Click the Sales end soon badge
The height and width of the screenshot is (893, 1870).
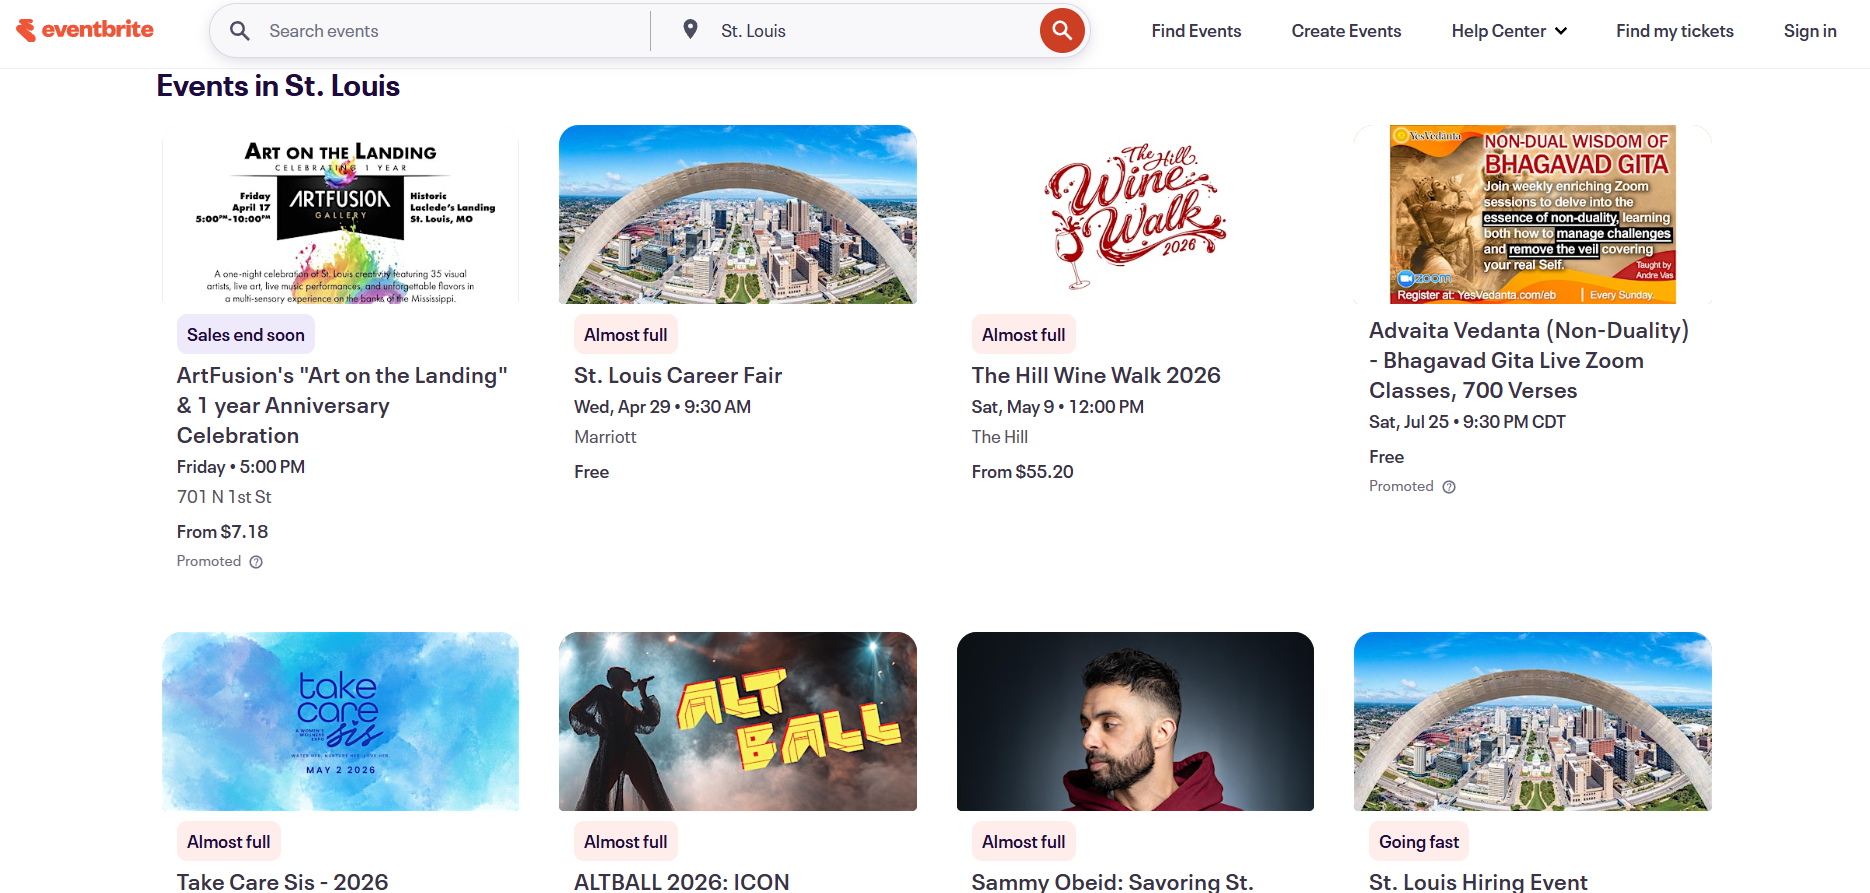246,335
